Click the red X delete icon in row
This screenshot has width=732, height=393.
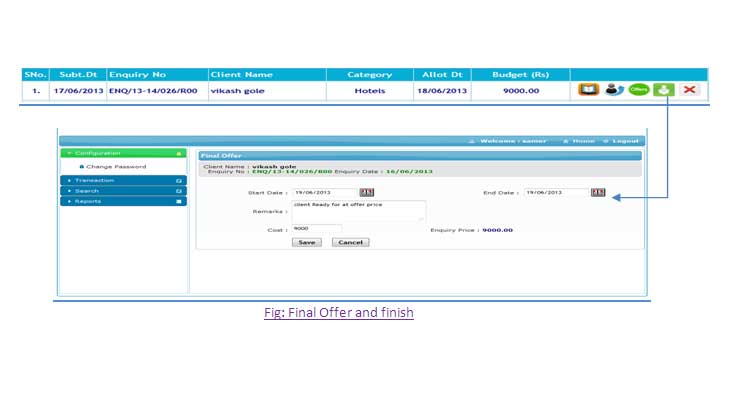[x=689, y=89]
